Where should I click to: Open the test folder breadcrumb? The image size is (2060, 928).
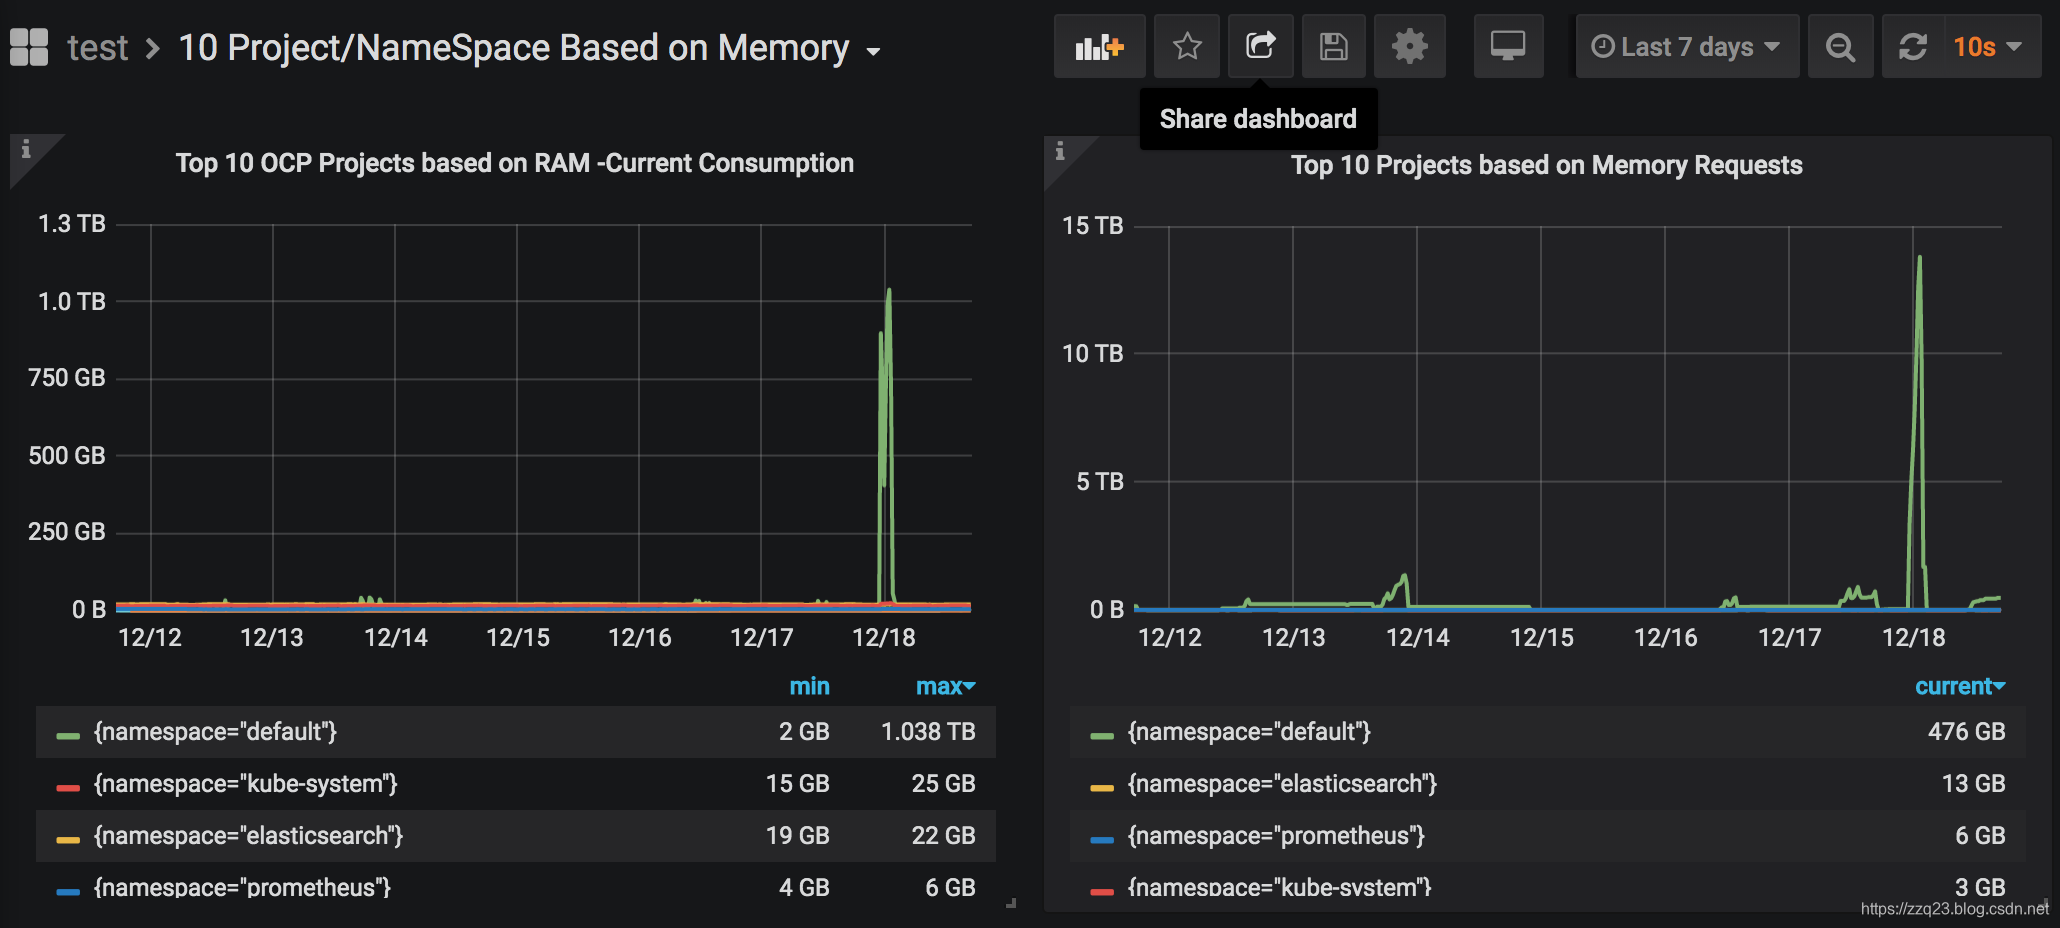(x=98, y=47)
